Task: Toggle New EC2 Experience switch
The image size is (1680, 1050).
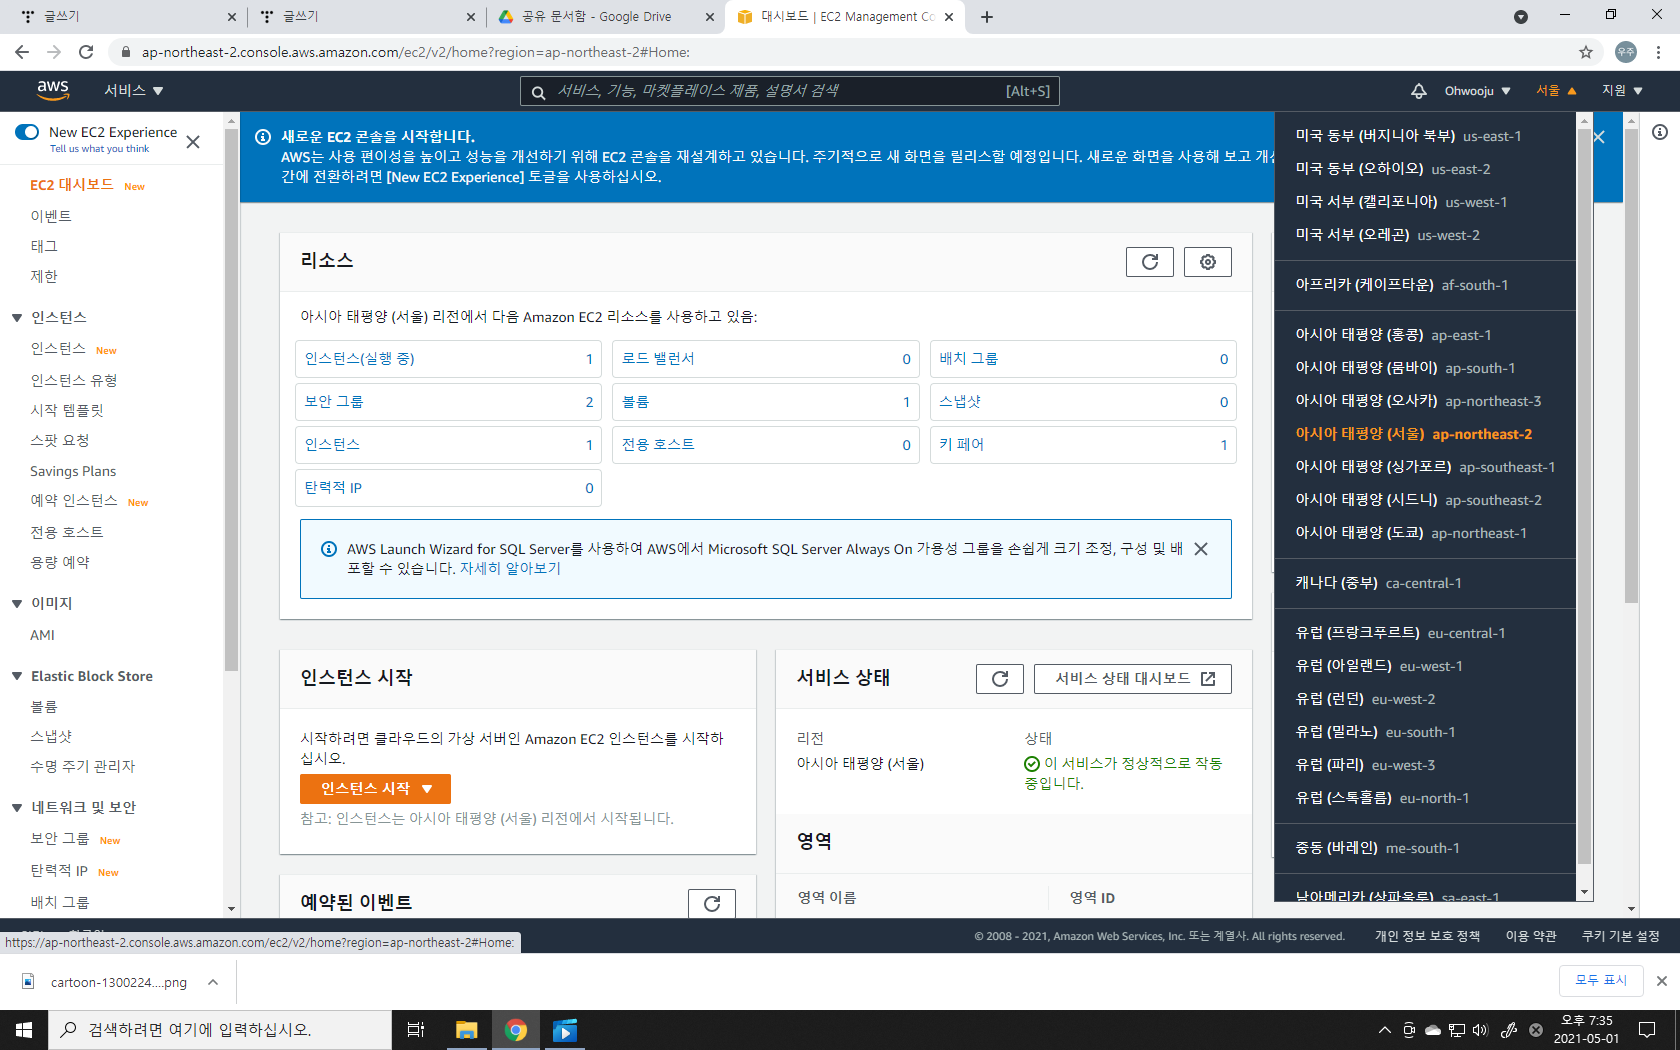Action: (27, 132)
